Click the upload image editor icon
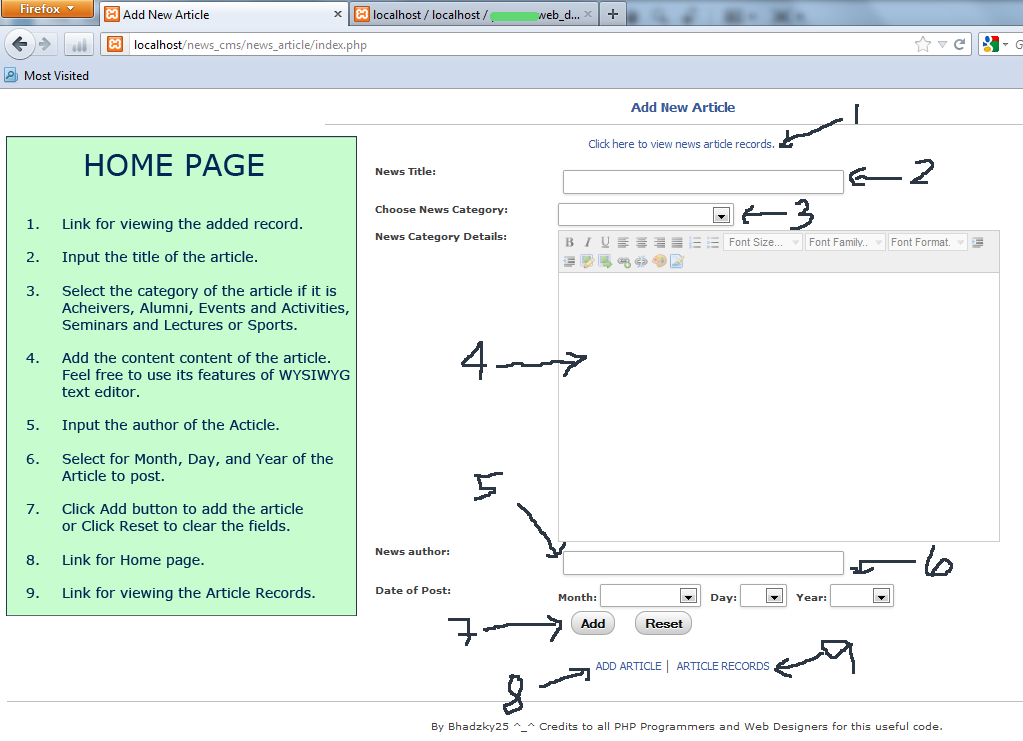Image resolution: width=1023 pixels, height=741 pixels. click(x=605, y=262)
